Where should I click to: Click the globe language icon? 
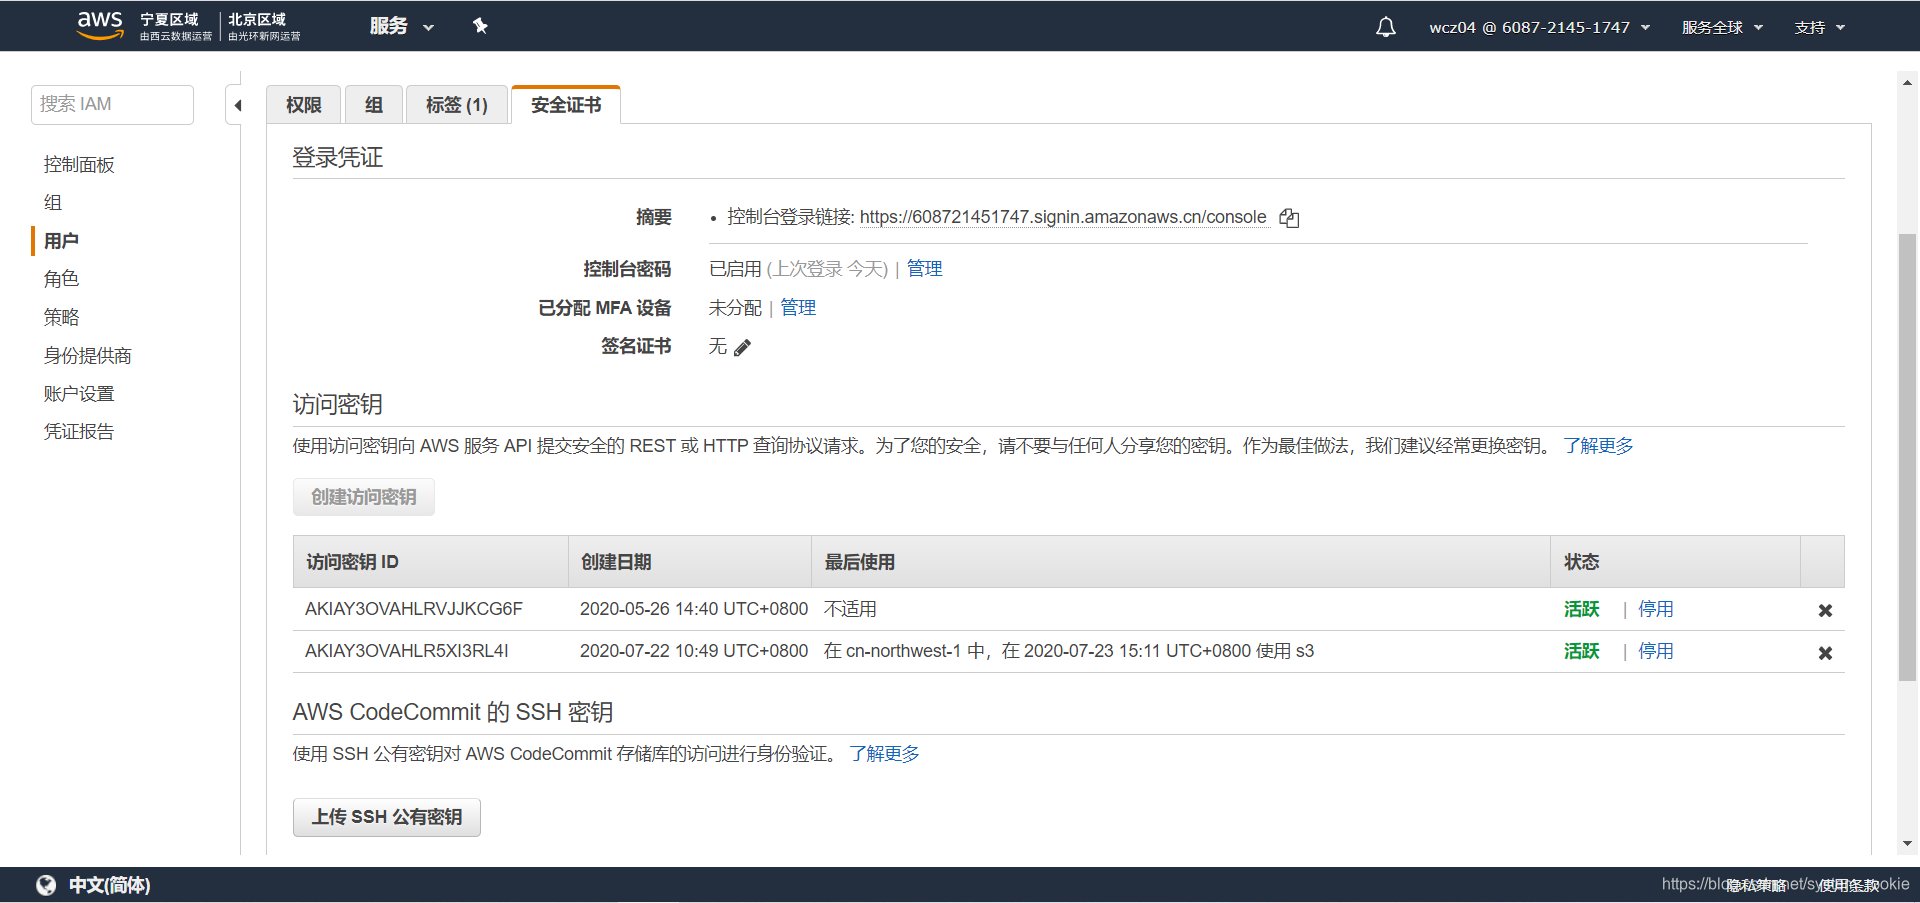point(46,885)
